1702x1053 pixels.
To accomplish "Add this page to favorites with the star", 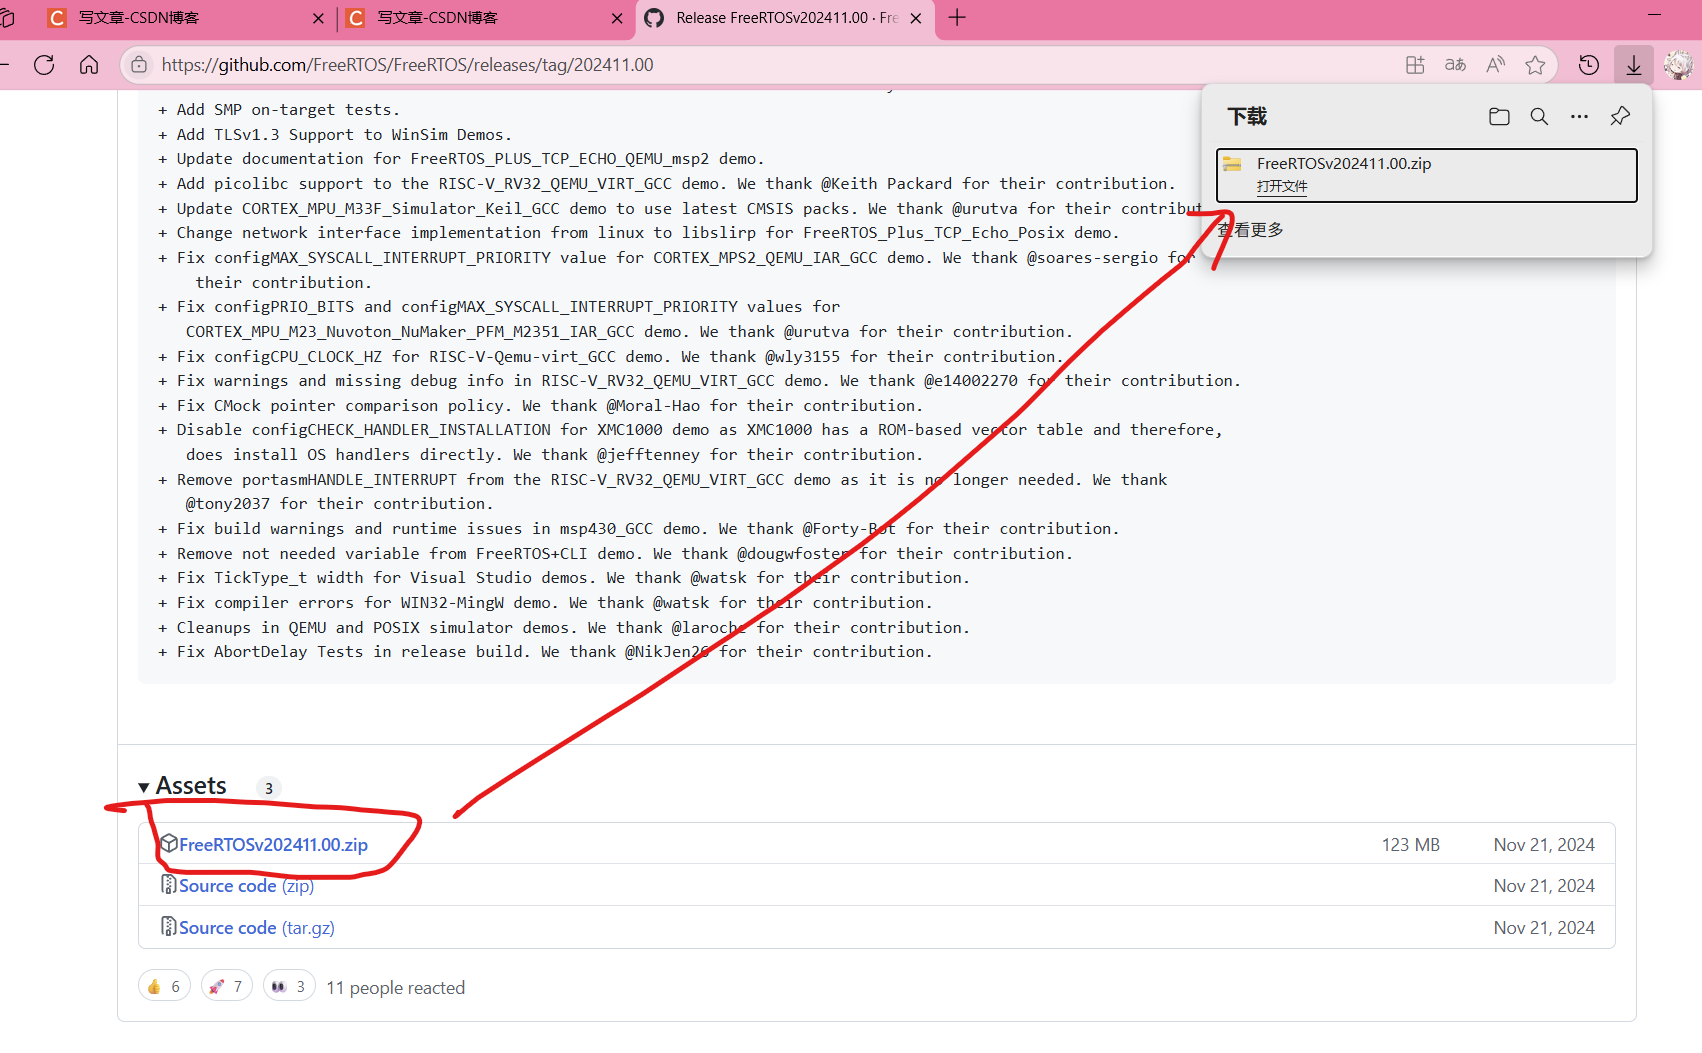I will pos(1536,64).
